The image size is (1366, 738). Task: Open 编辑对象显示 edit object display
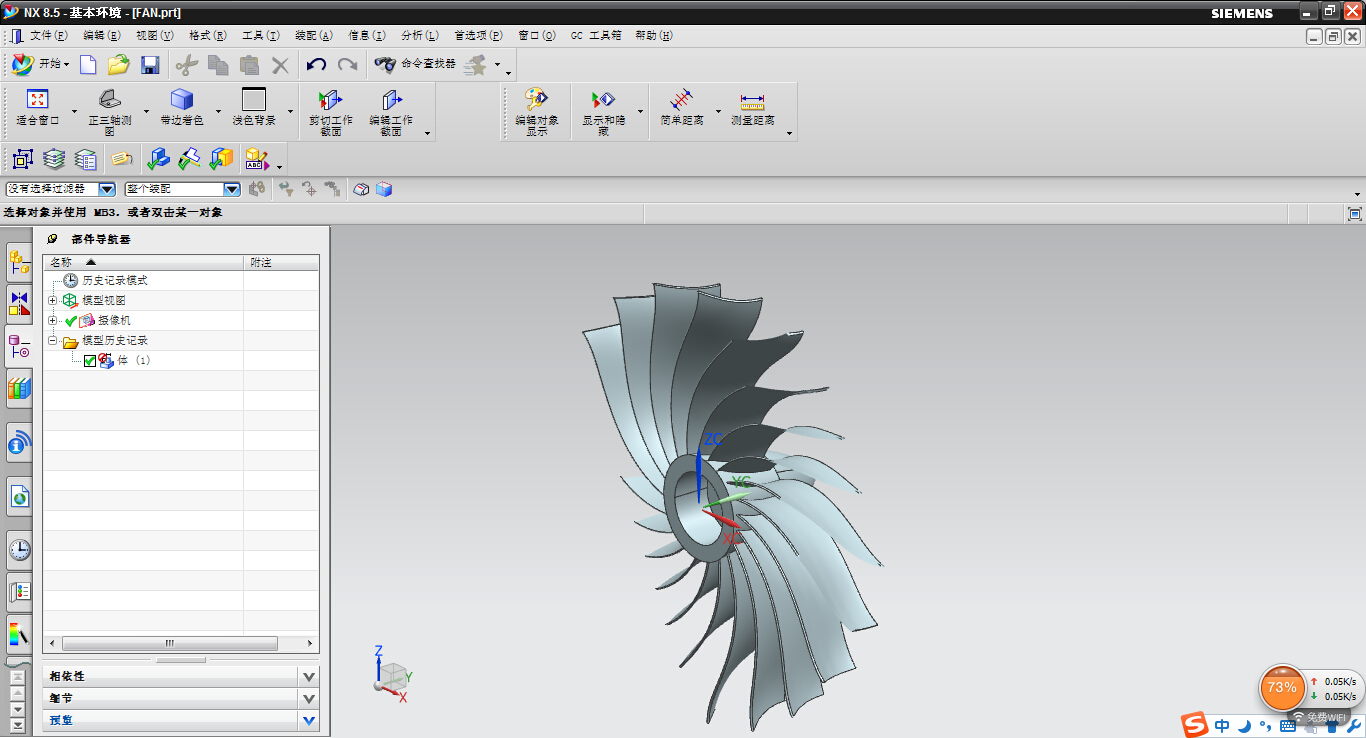pyautogui.click(x=537, y=111)
